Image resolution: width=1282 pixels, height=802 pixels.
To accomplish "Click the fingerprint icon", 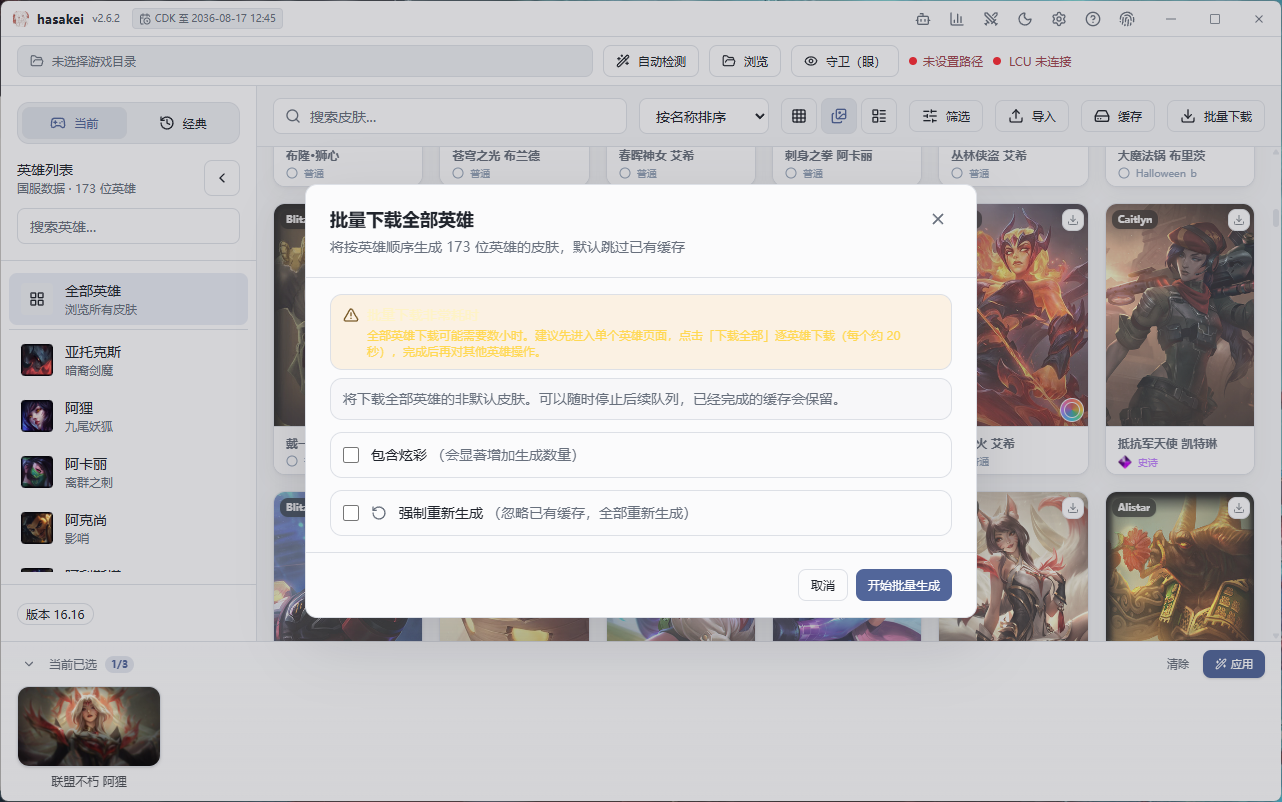I will 1127,19.
